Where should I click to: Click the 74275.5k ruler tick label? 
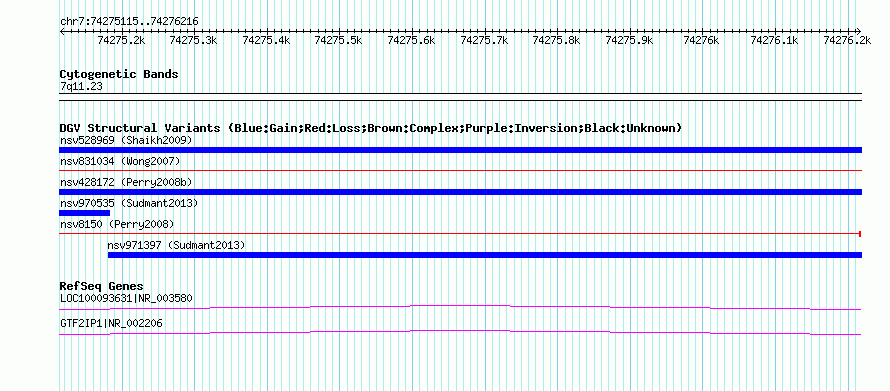[339, 41]
